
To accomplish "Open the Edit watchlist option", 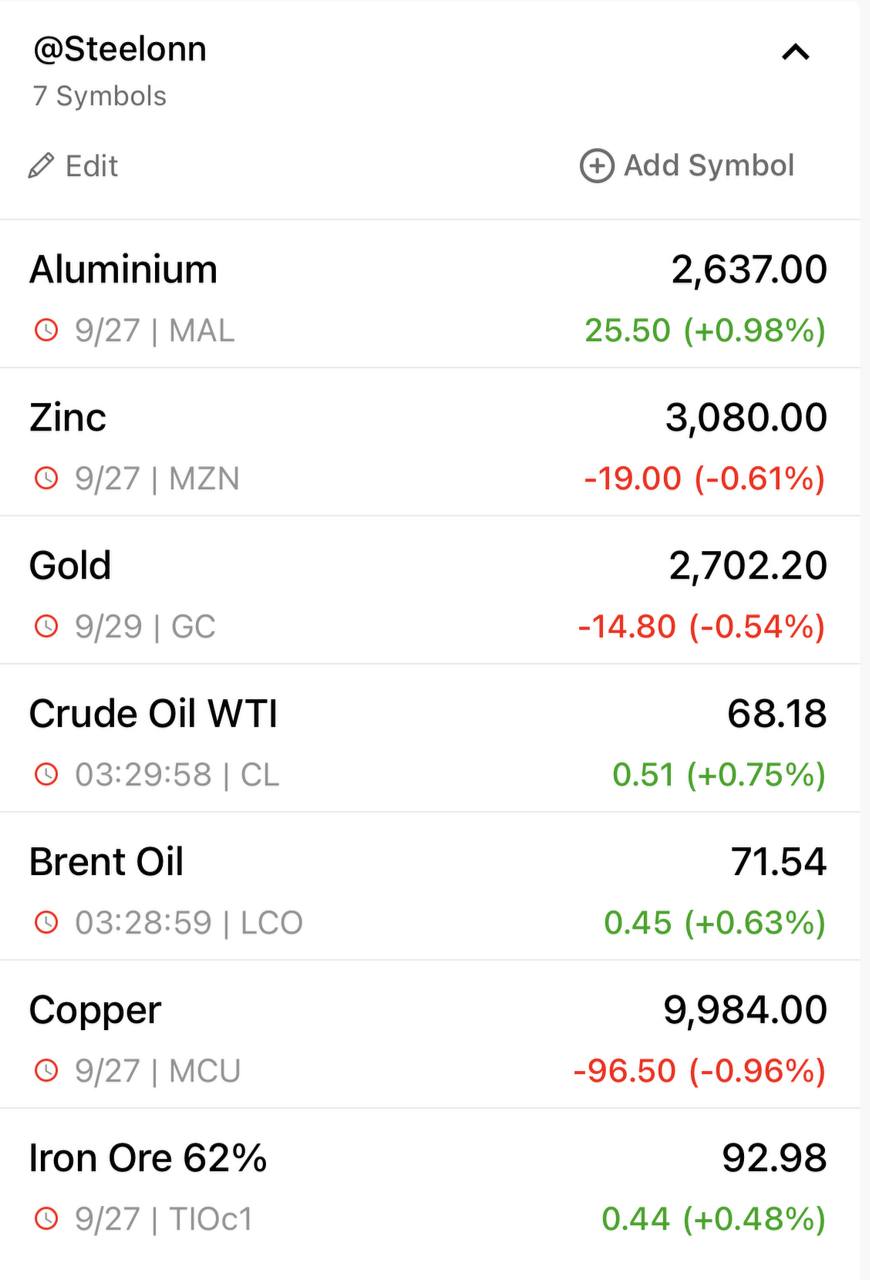I will (x=73, y=165).
